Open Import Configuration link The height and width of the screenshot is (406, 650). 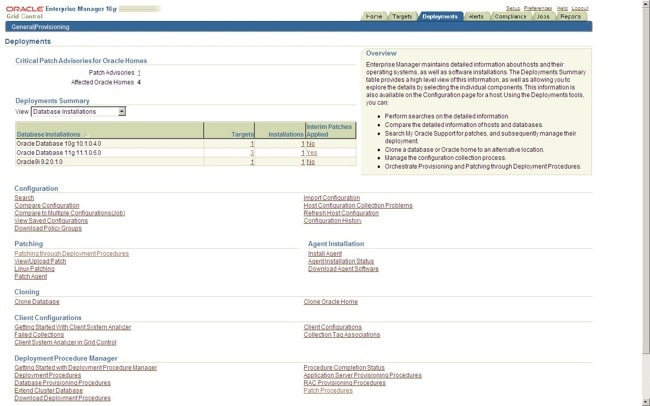(332, 198)
